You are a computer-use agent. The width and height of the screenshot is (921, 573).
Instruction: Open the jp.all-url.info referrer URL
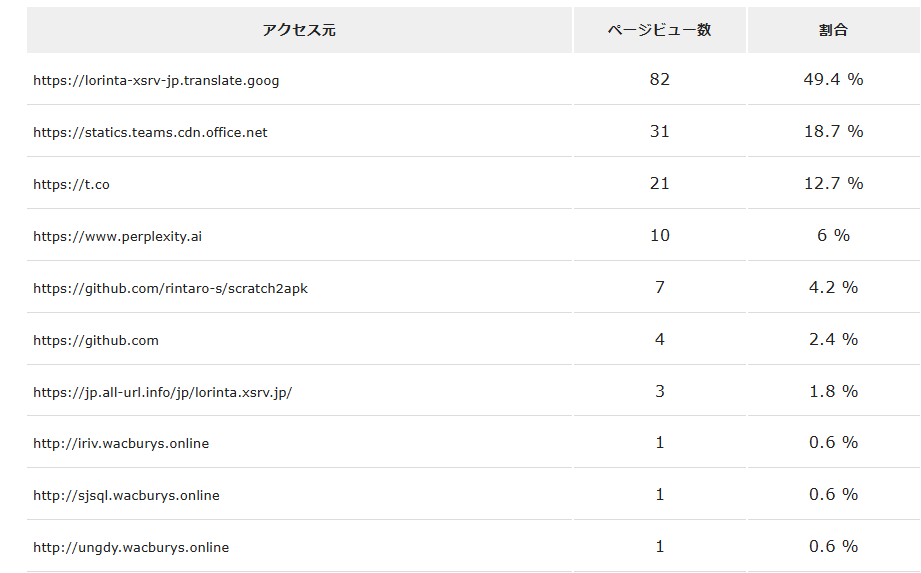tap(162, 392)
